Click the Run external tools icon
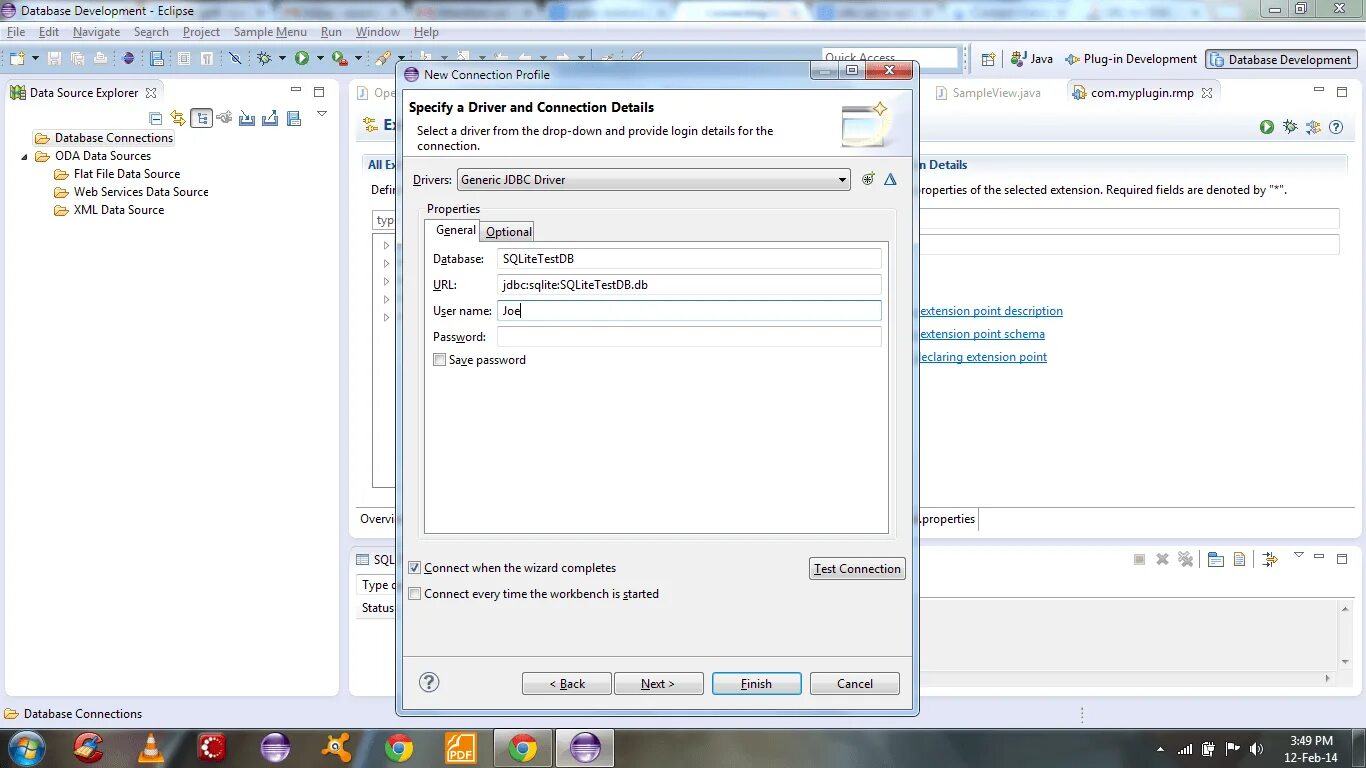Viewport: 1366px width, 768px height. click(340, 59)
